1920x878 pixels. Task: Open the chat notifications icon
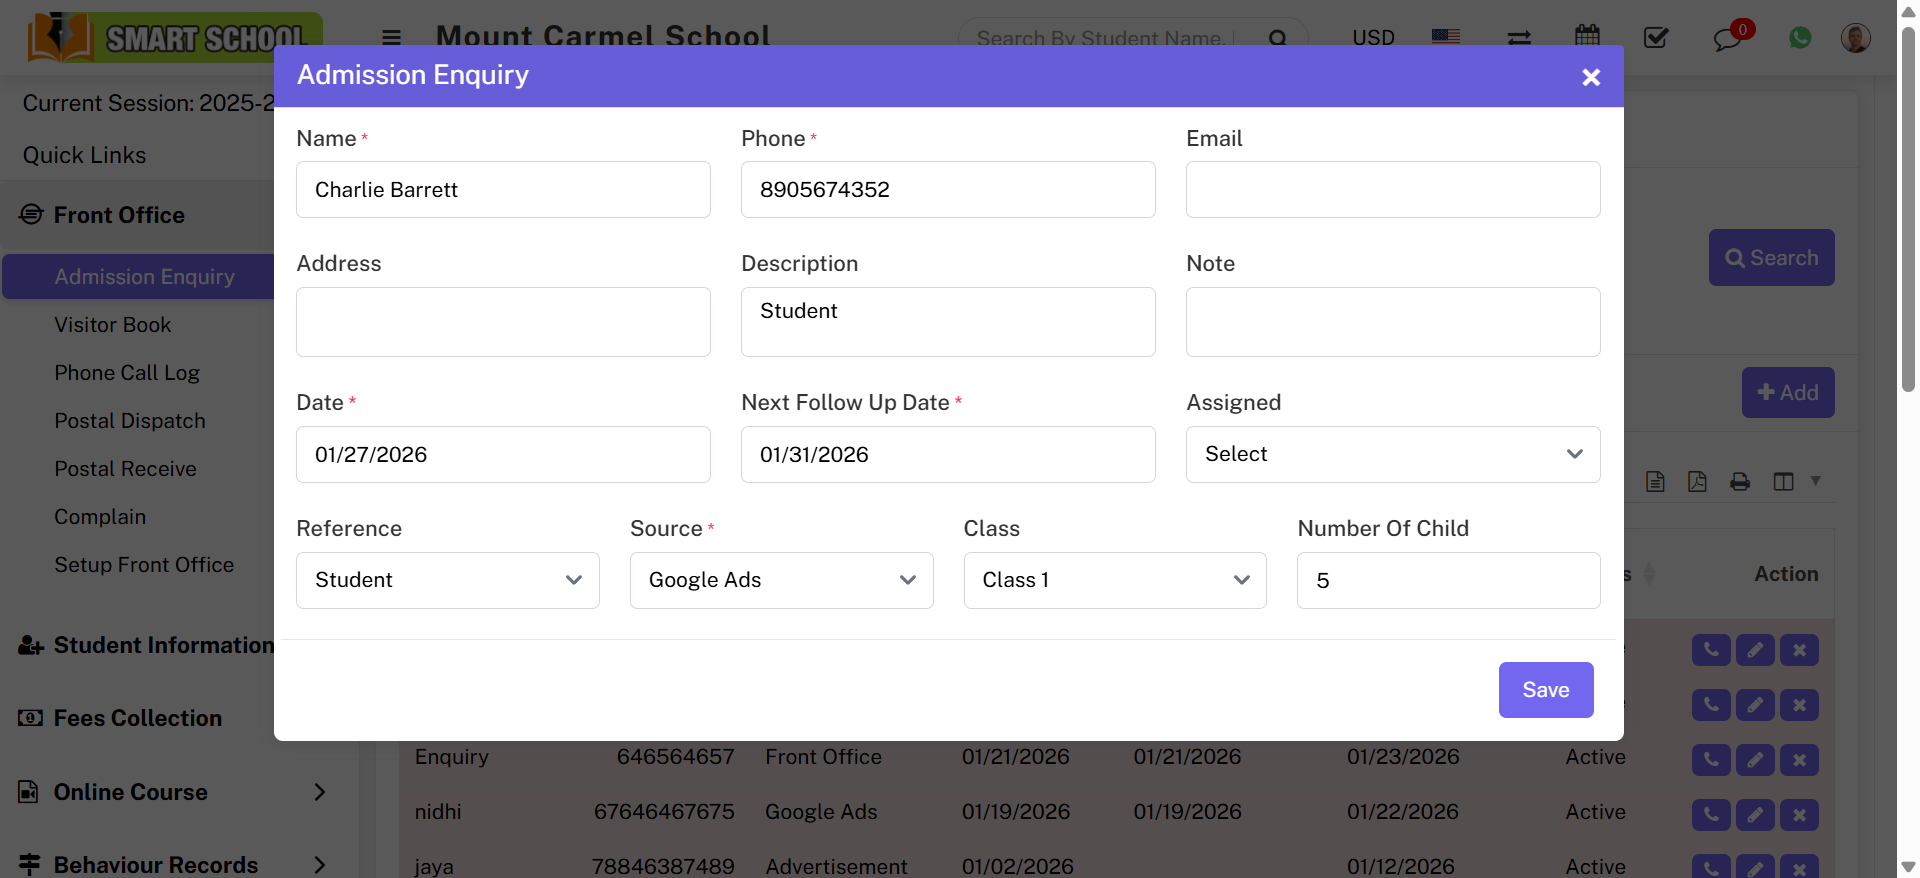1727,39
